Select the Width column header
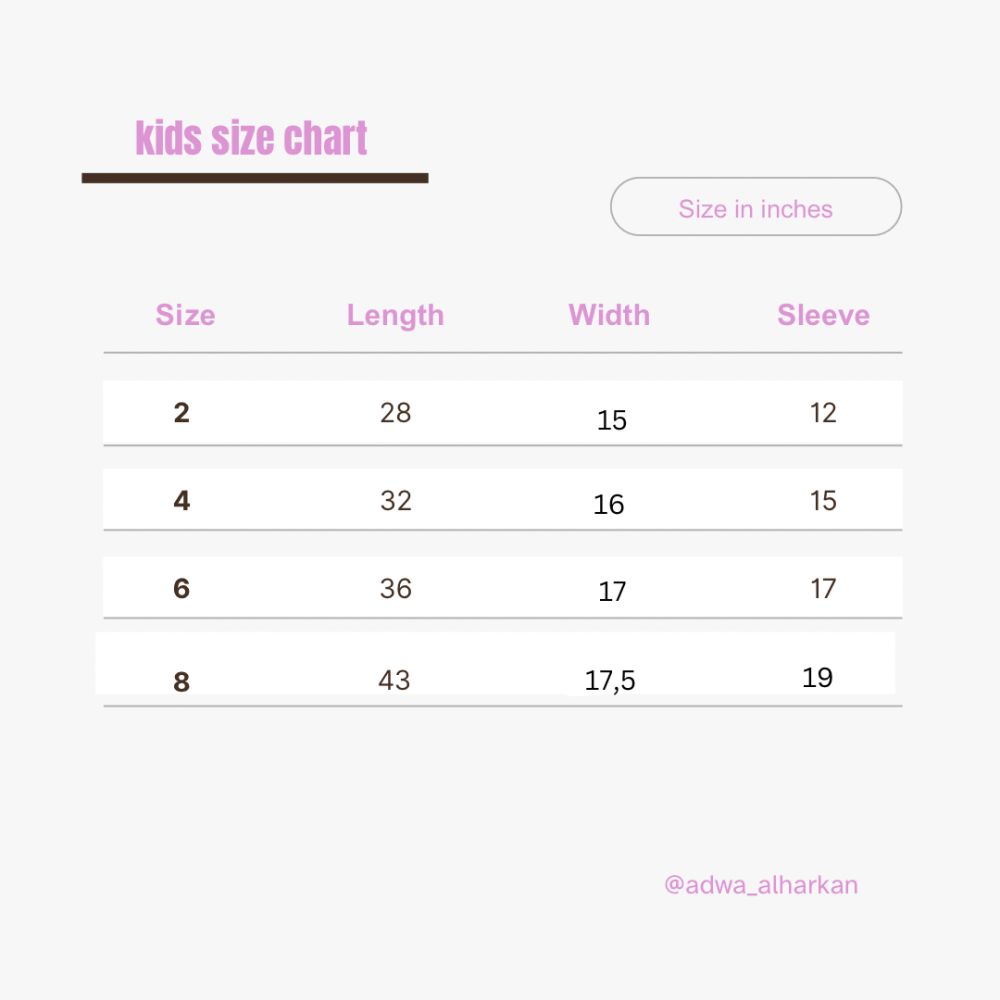Image resolution: width=1000 pixels, height=1000 pixels. 609,315
